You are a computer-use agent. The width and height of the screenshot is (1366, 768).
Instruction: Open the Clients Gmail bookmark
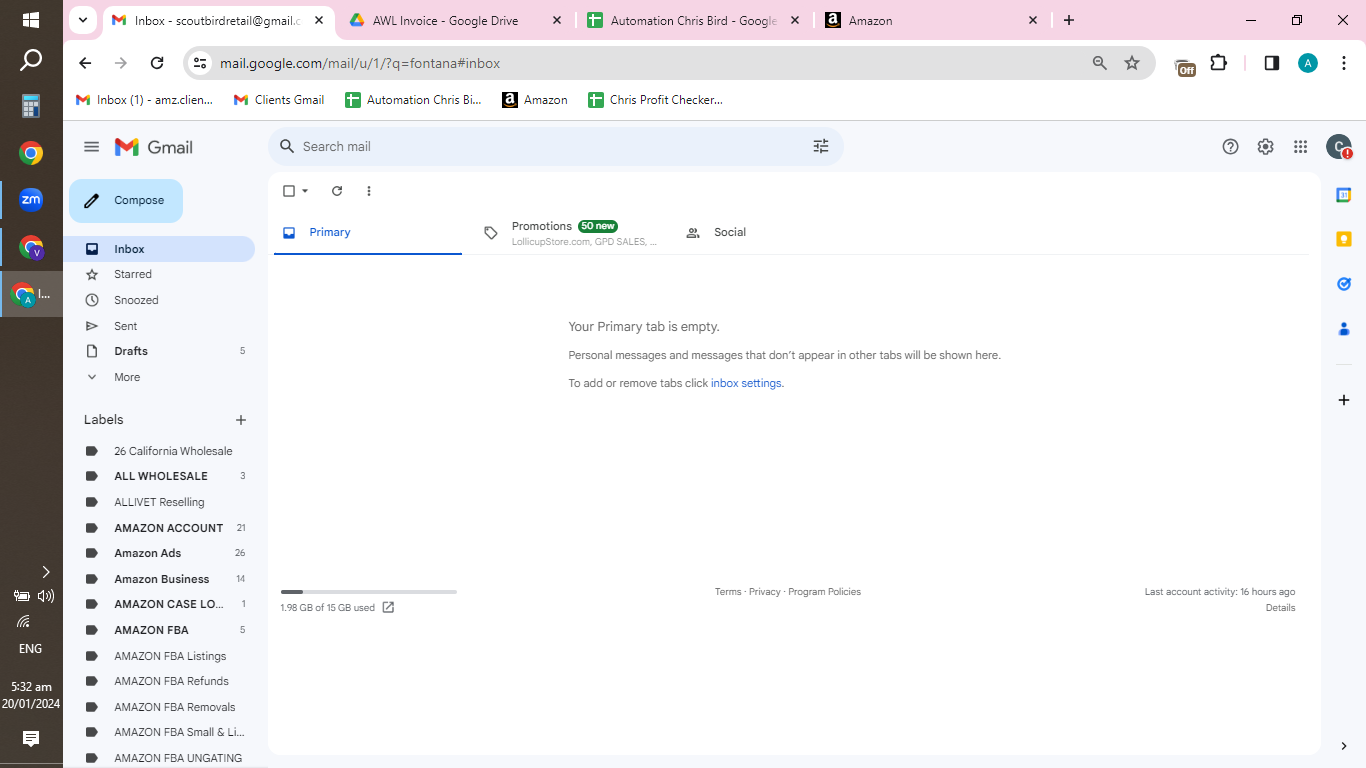pyautogui.click(x=279, y=100)
